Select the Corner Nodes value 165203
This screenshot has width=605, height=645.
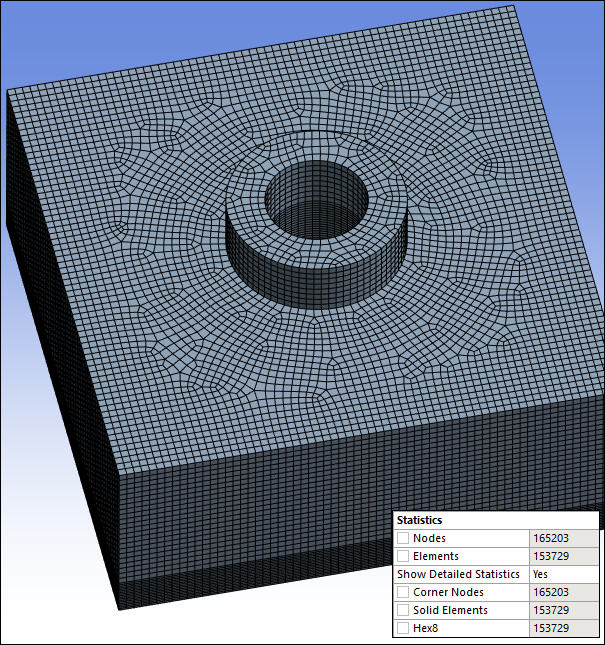[563, 592]
